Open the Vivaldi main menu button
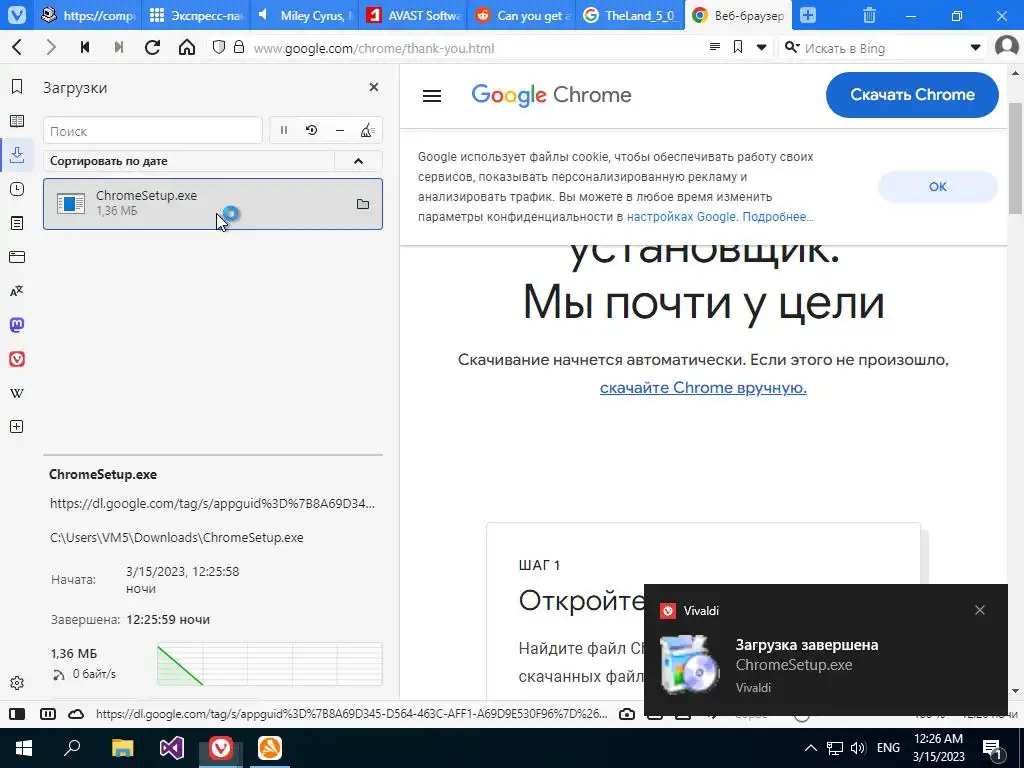 16,14
